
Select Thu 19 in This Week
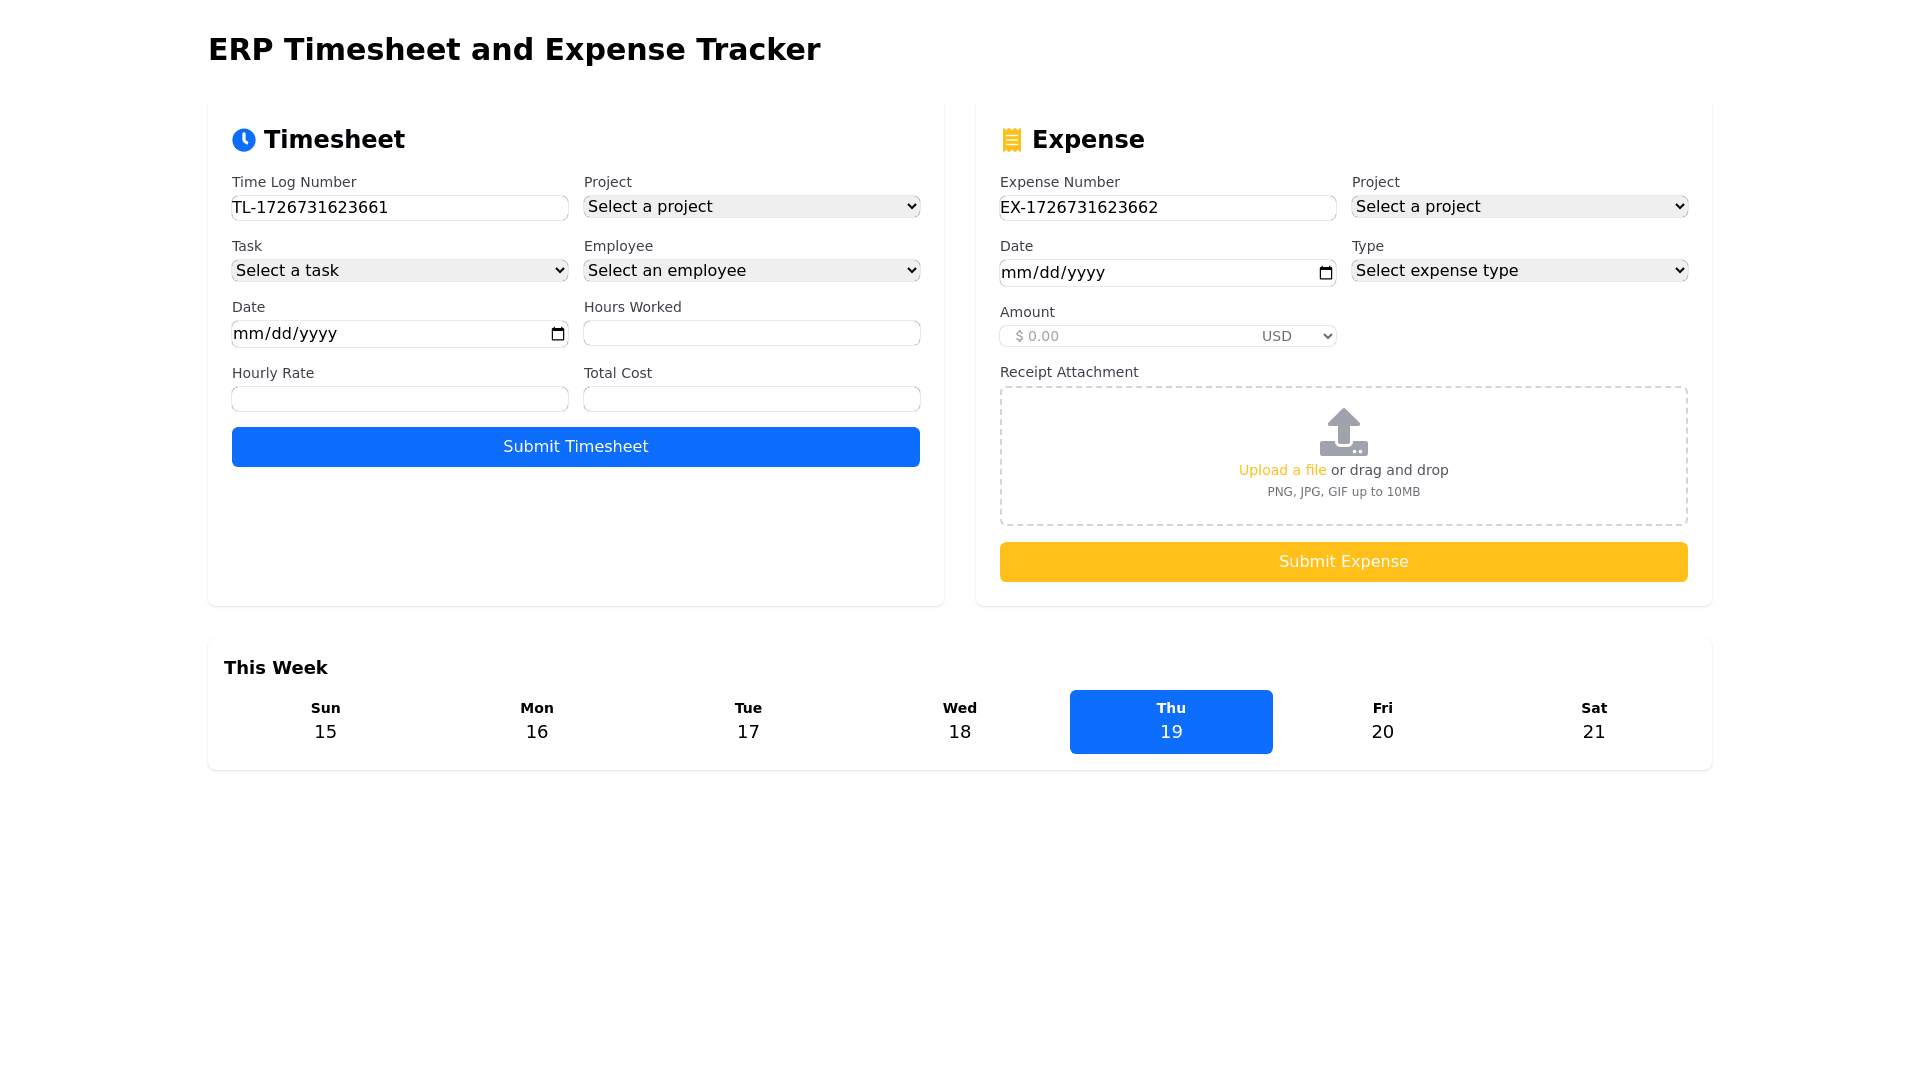[1171, 722]
